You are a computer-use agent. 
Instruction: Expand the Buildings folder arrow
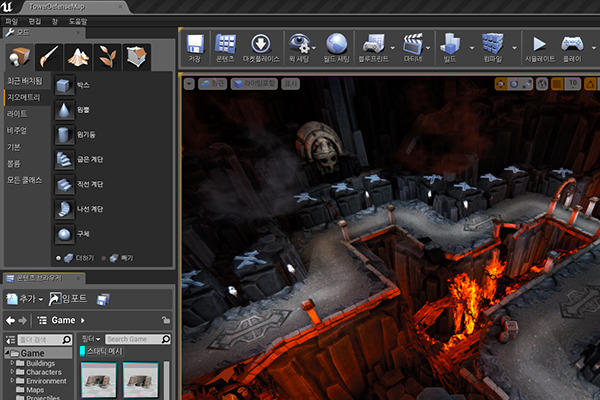12,363
